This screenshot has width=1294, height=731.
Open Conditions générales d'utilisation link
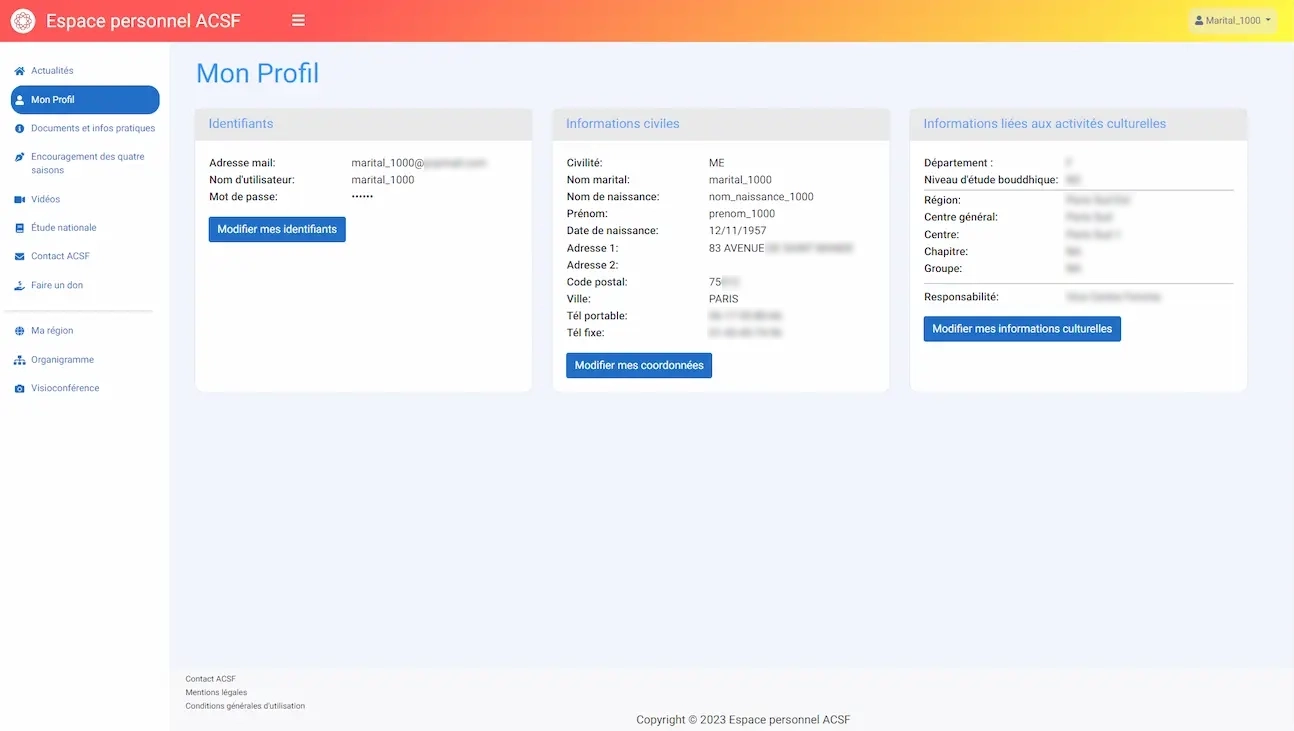245,706
